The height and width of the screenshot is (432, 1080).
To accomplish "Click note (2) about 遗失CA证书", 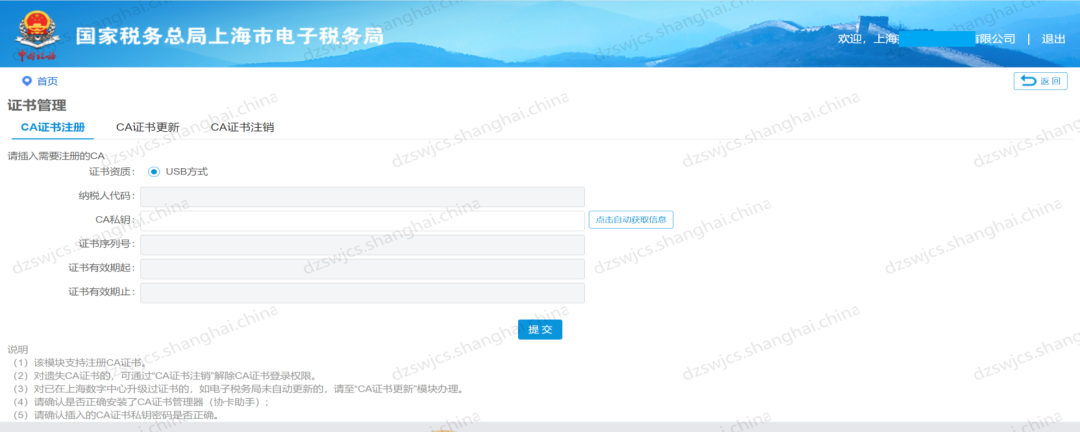I will click(x=165, y=376).
